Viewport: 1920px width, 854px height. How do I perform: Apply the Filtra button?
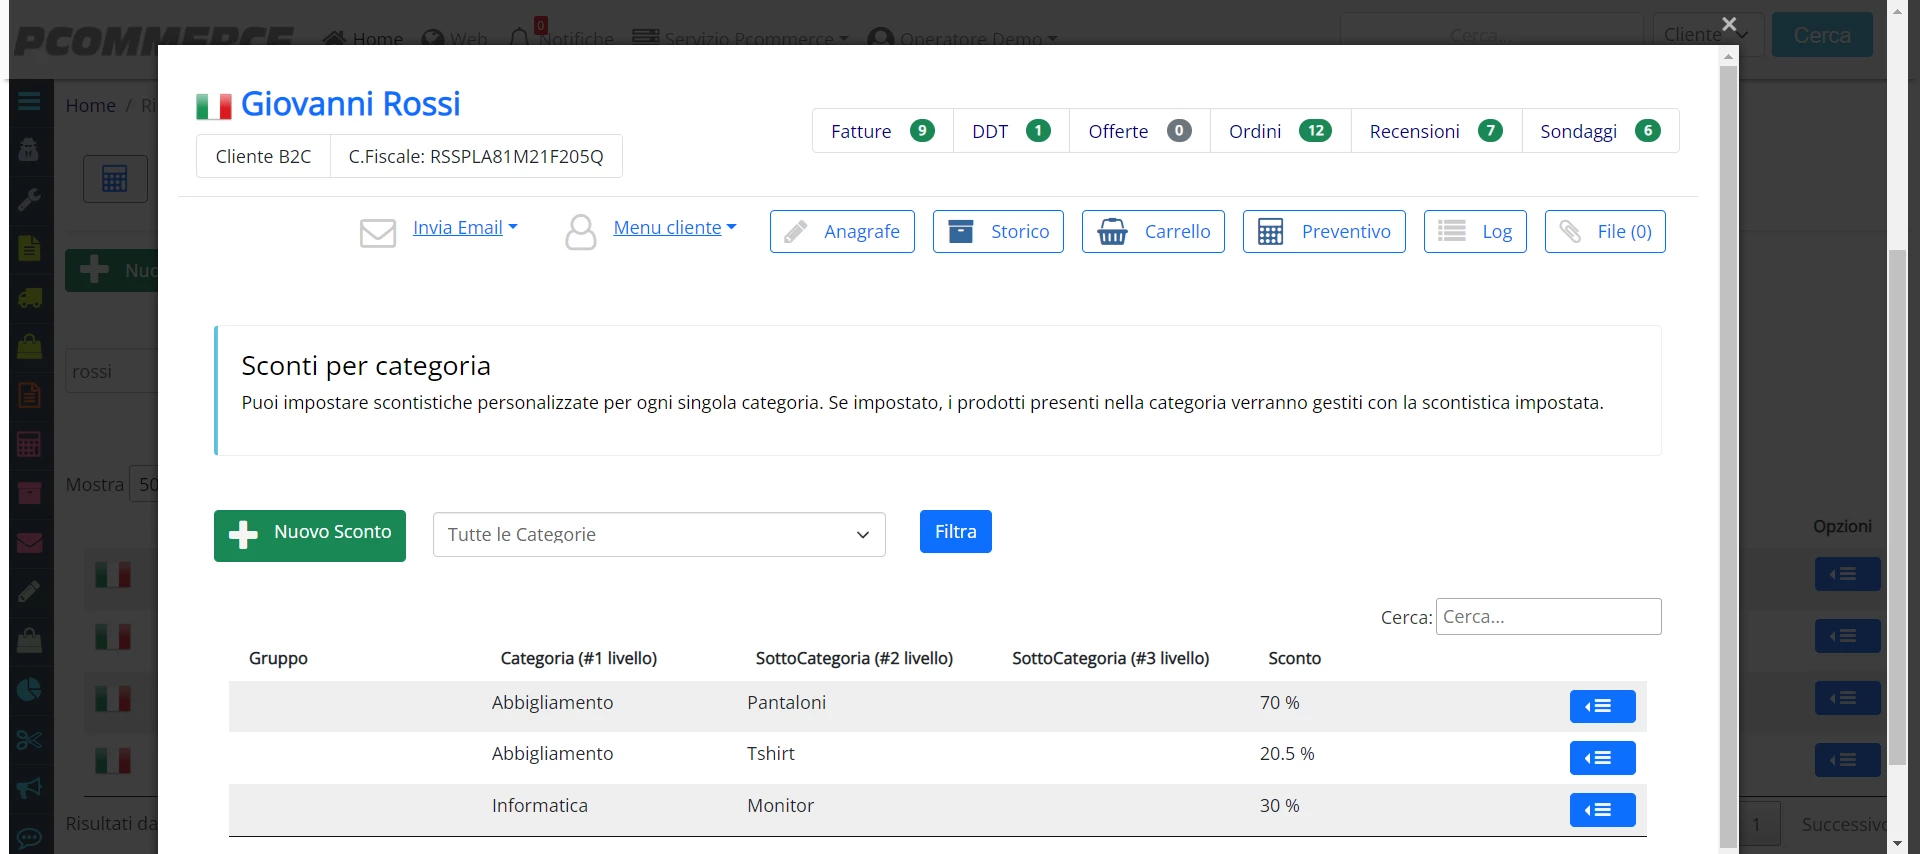tap(956, 532)
